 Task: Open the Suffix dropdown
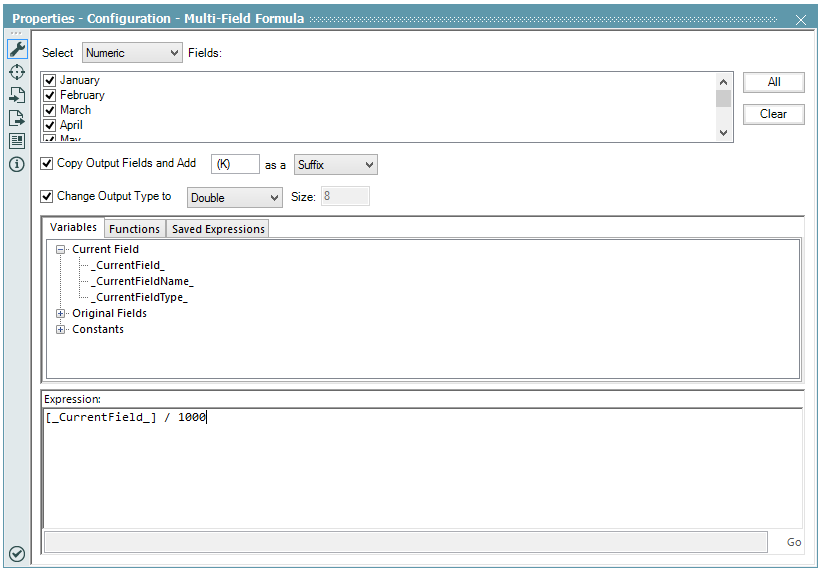[336, 165]
